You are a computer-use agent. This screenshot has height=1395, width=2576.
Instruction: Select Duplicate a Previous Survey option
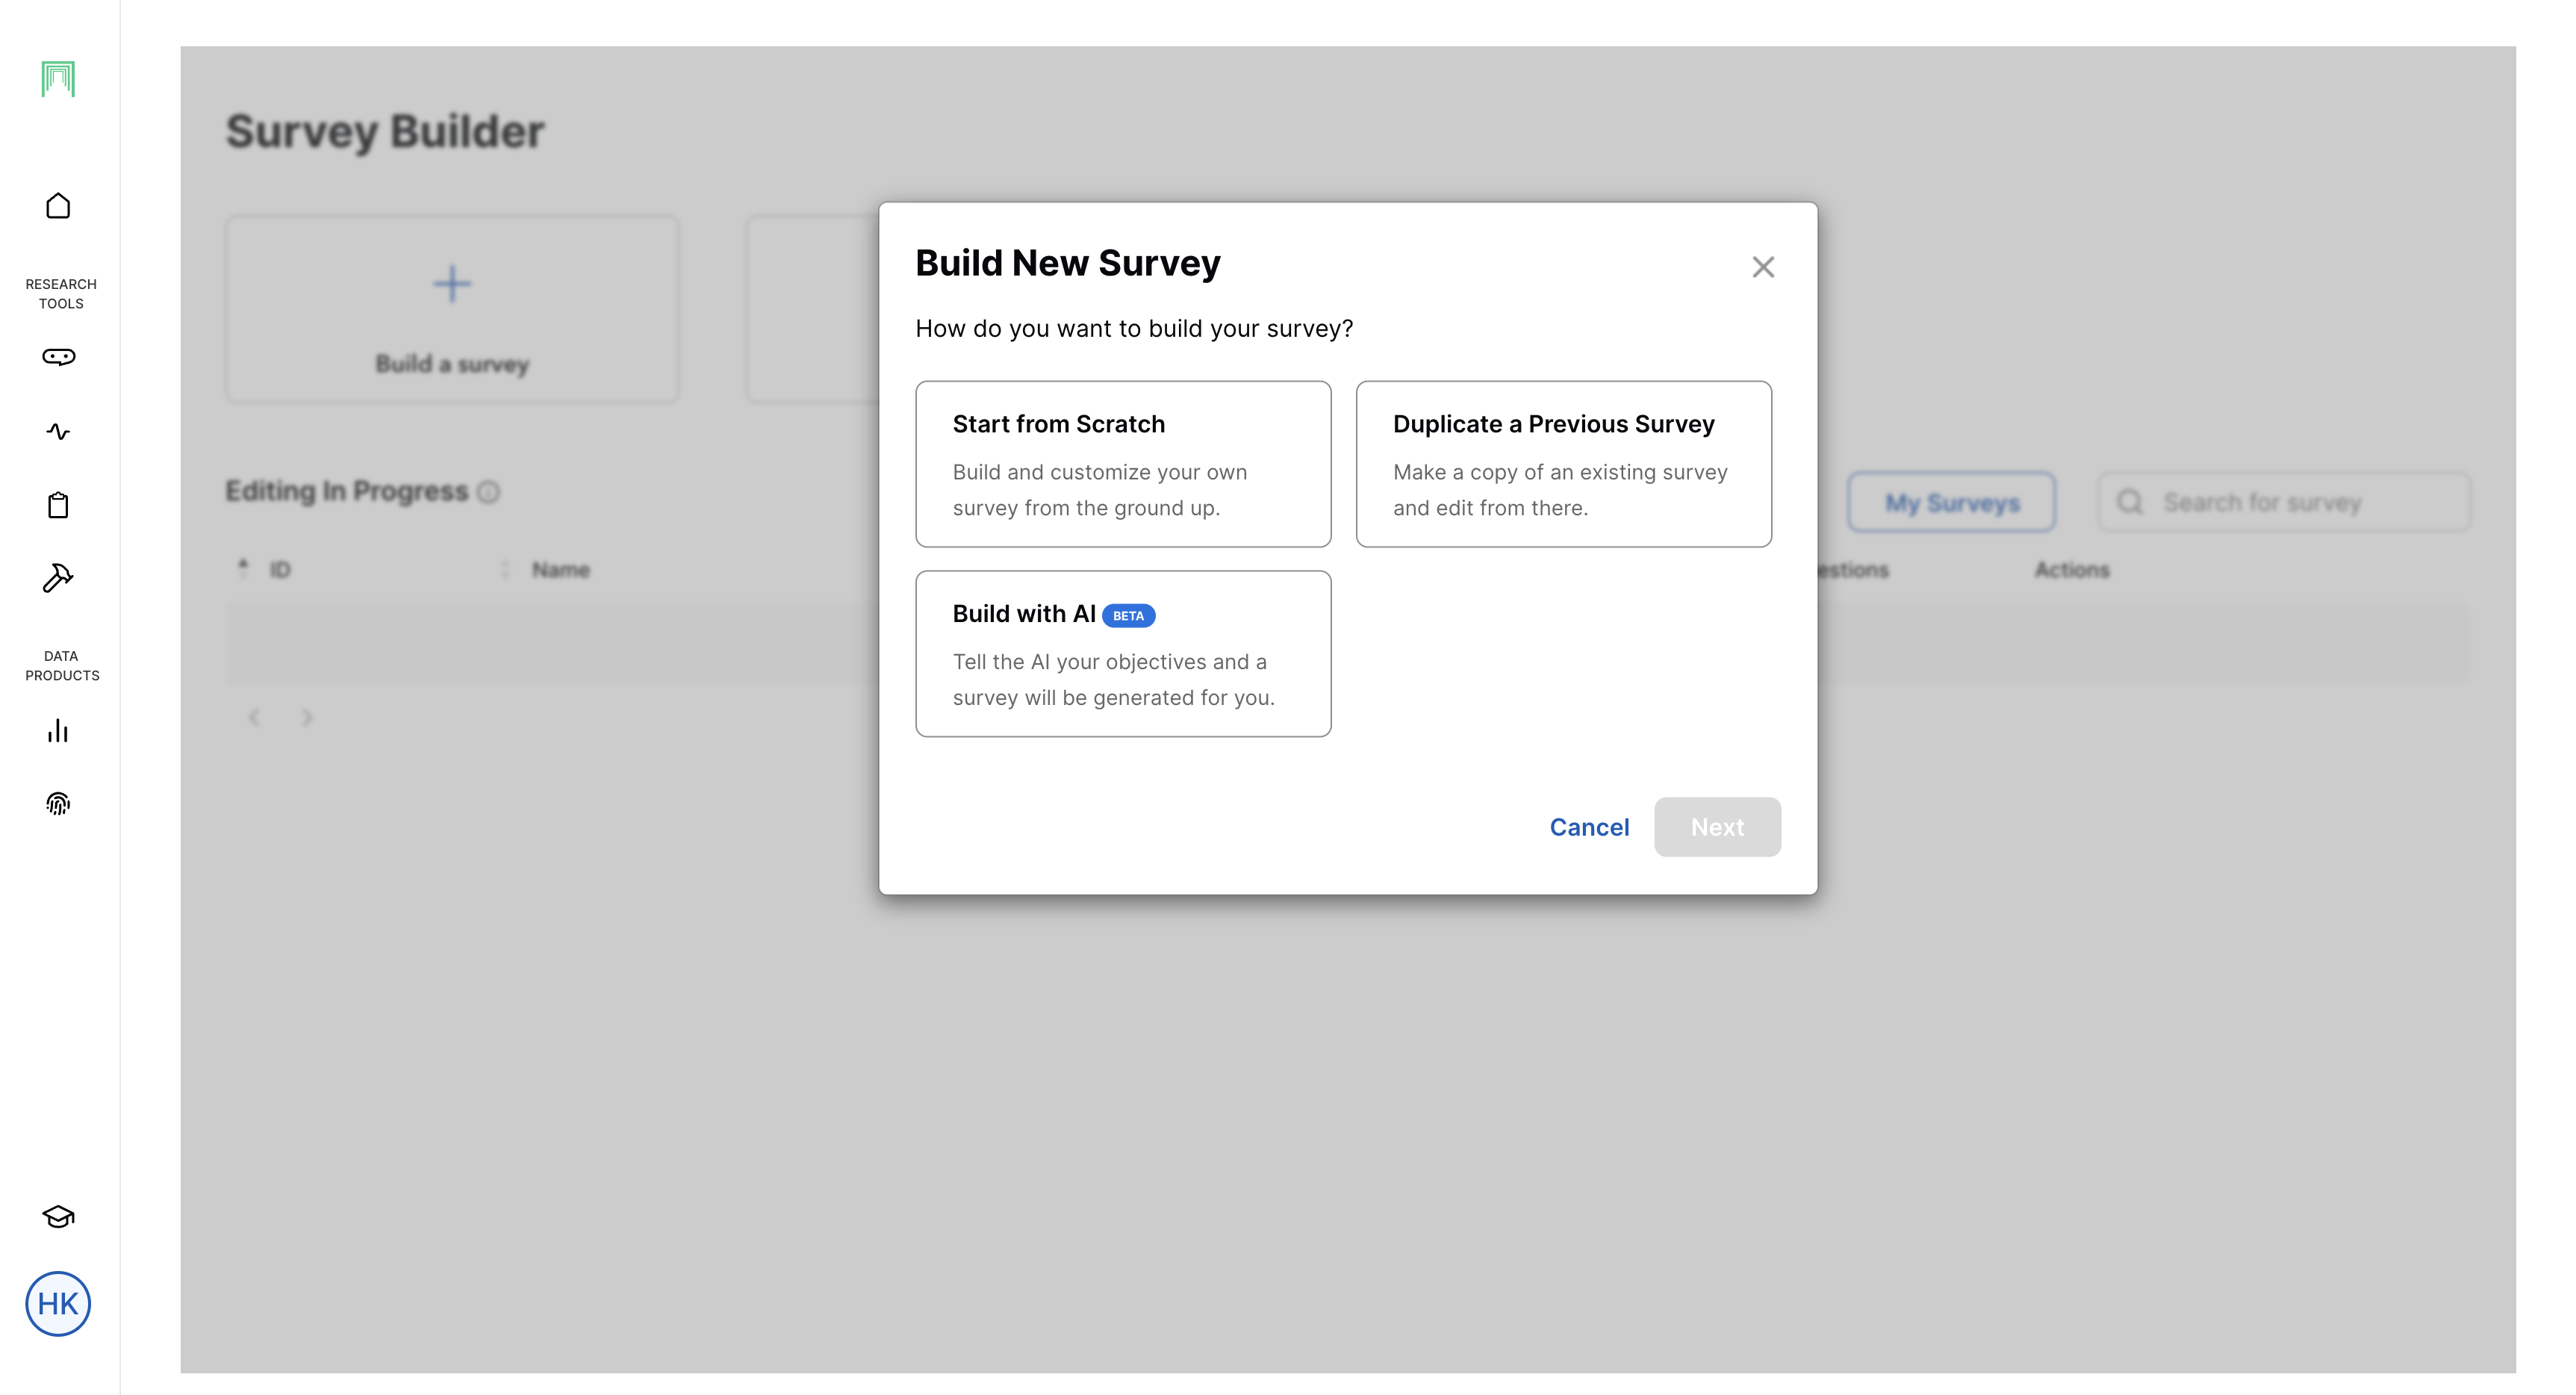click(1563, 464)
